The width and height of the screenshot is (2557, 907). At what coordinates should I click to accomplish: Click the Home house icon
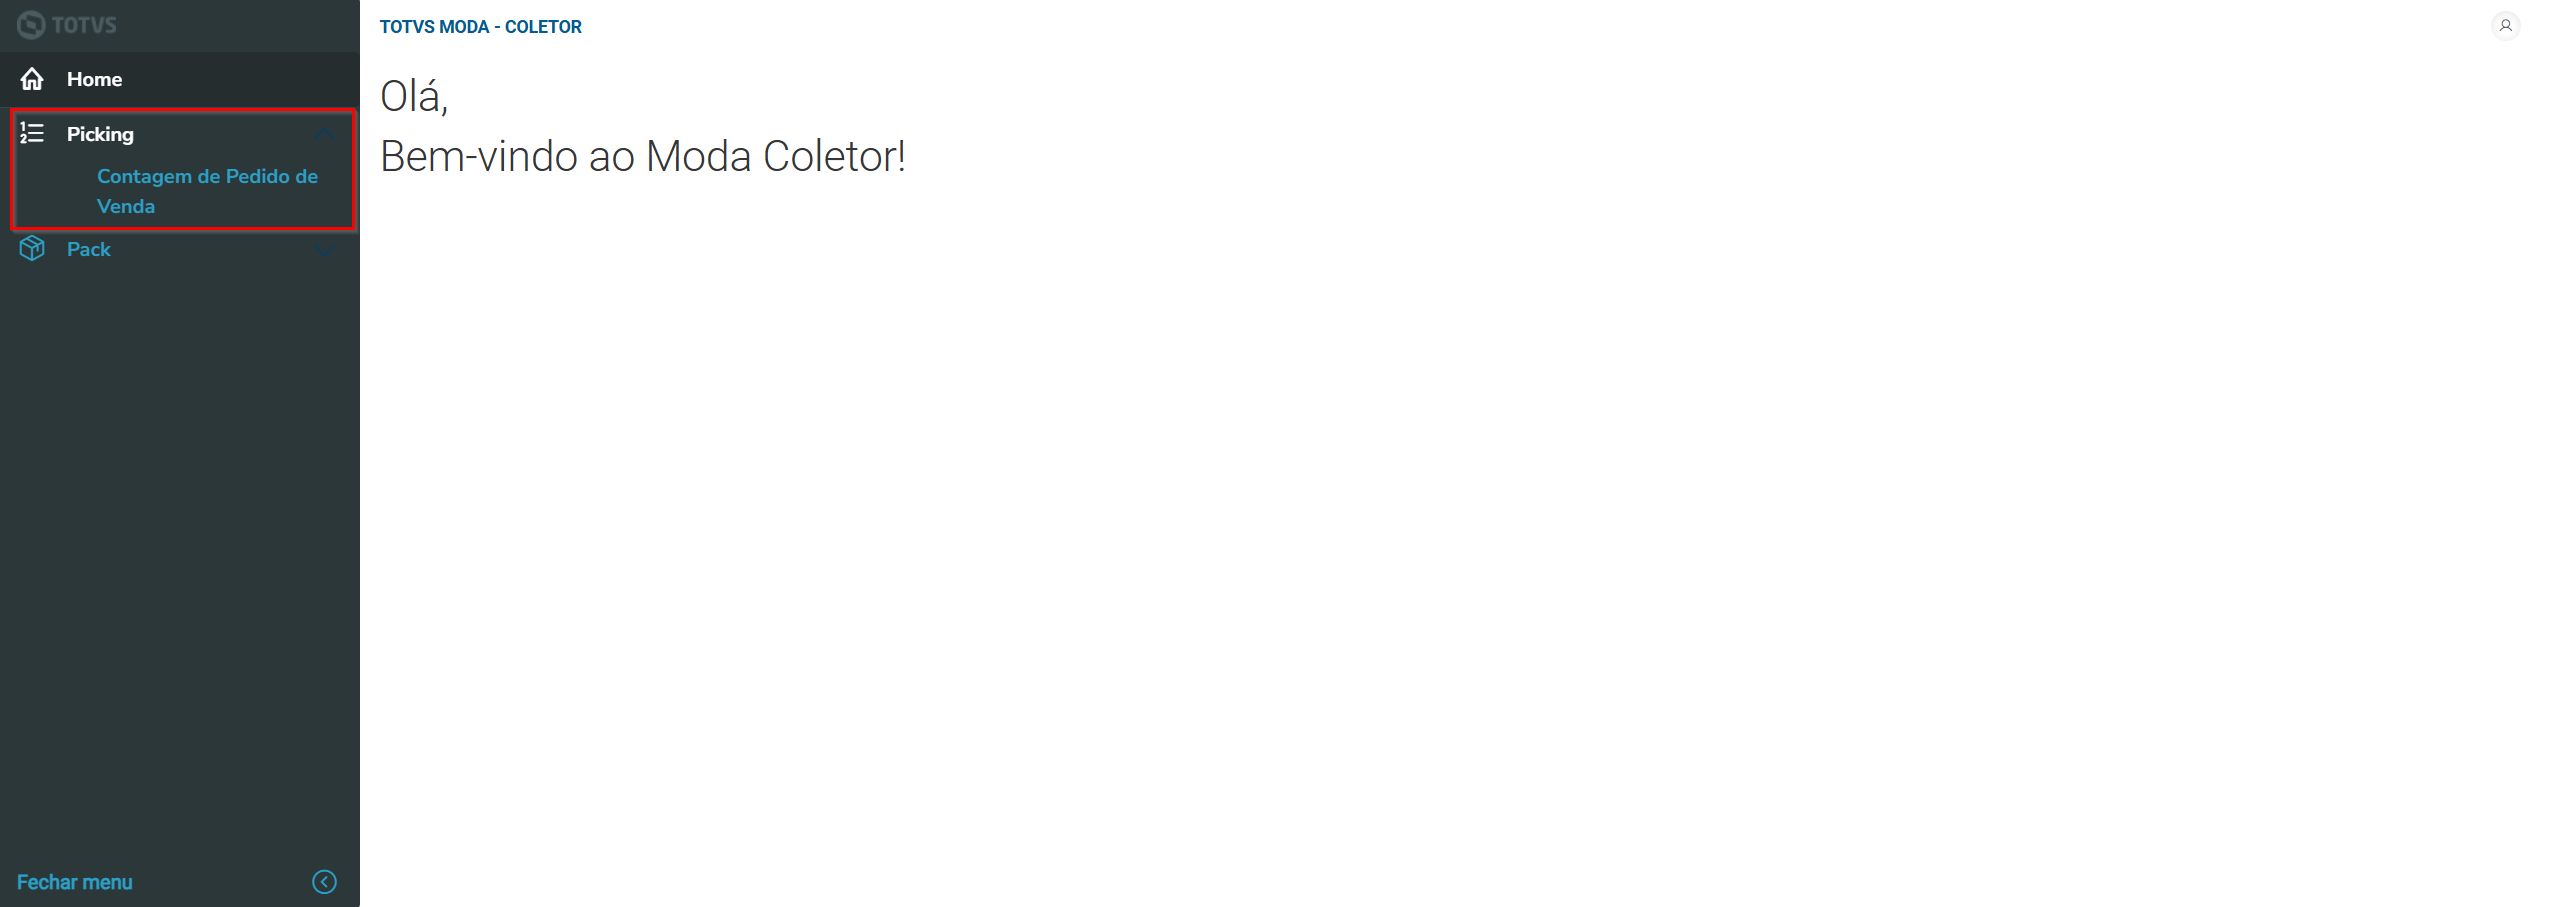coord(32,79)
